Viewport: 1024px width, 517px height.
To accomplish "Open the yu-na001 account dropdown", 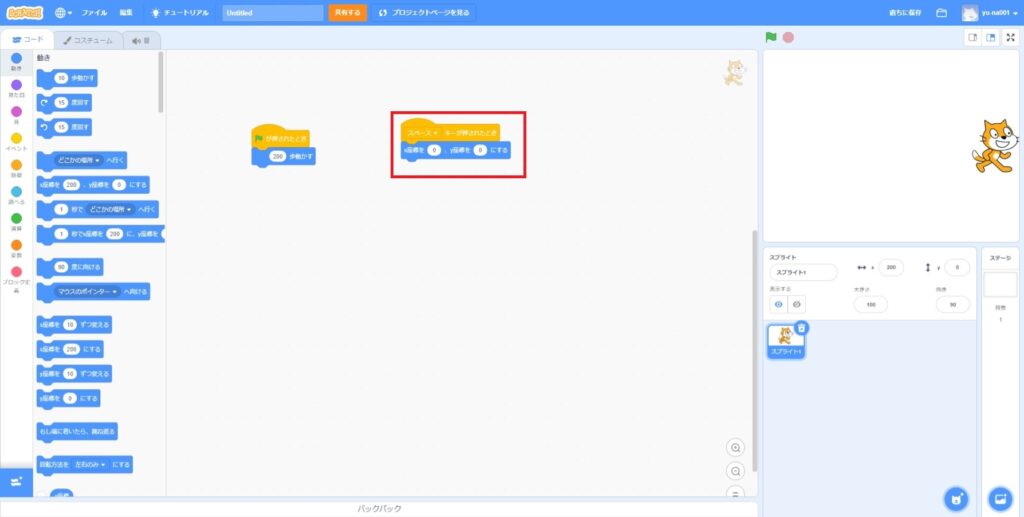I will pos(990,12).
